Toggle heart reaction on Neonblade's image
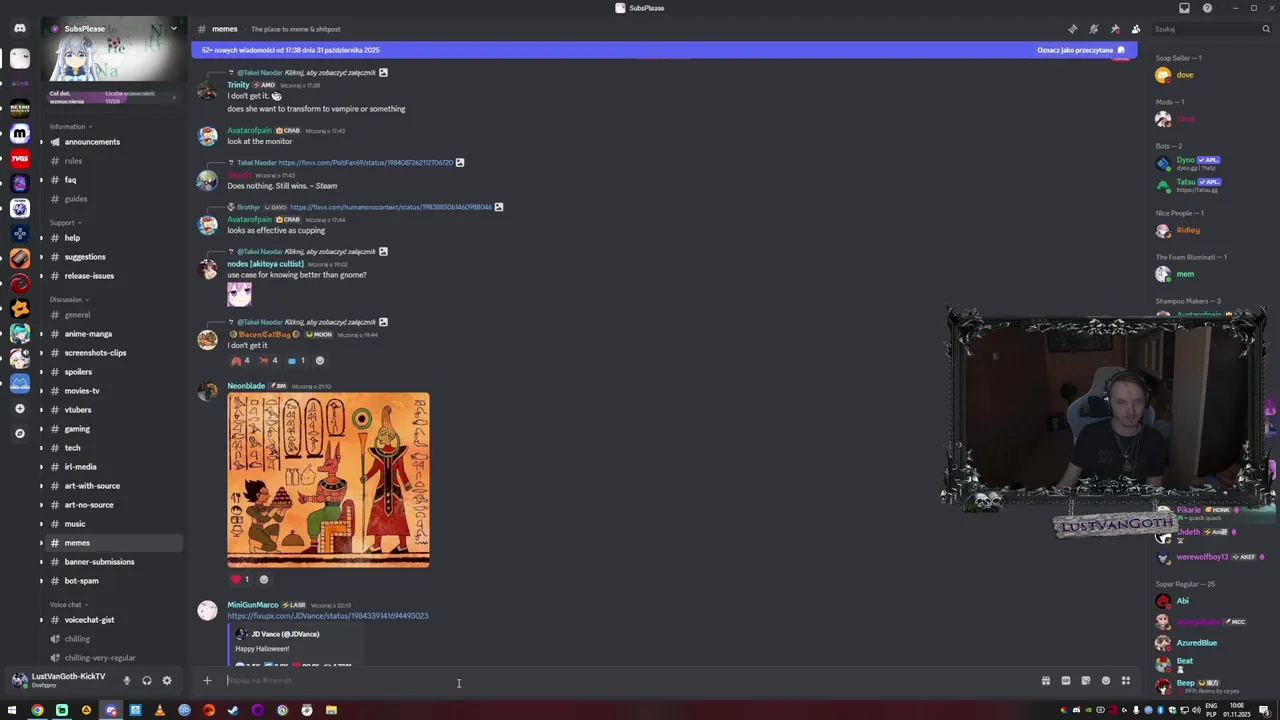 pos(240,579)
